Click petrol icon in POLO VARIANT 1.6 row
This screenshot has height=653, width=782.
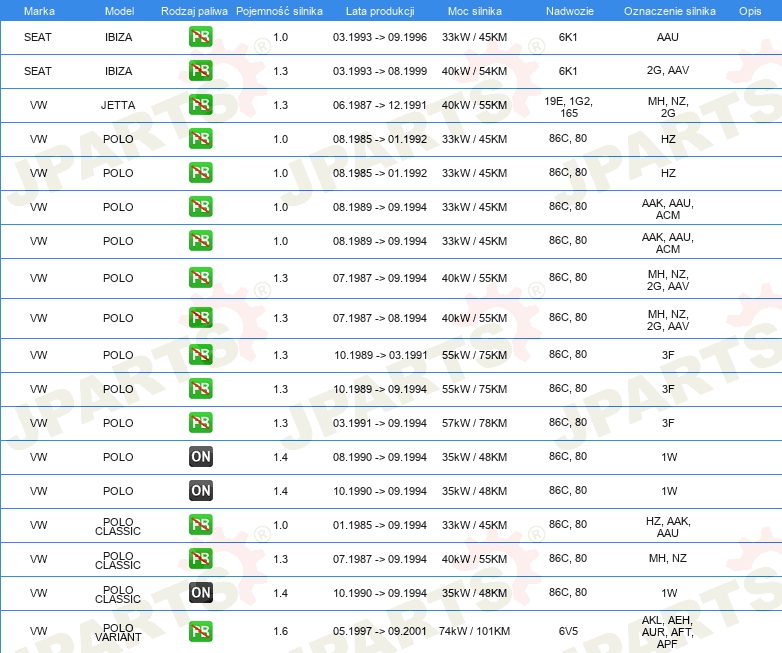point(200,631)
